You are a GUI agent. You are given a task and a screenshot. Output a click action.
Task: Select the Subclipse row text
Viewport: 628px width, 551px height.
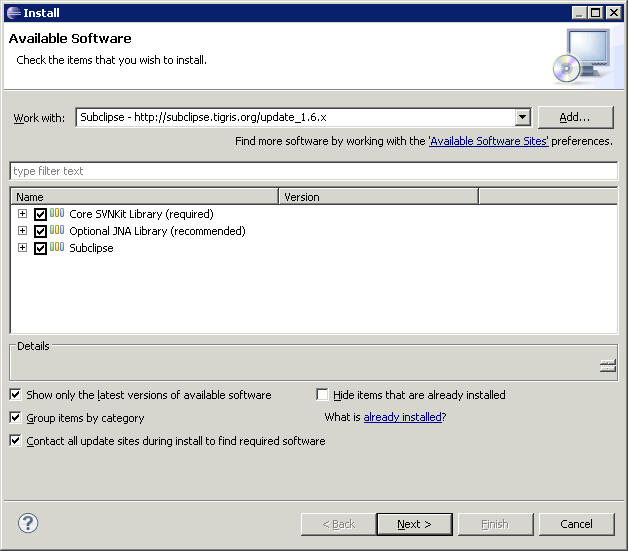91,248
